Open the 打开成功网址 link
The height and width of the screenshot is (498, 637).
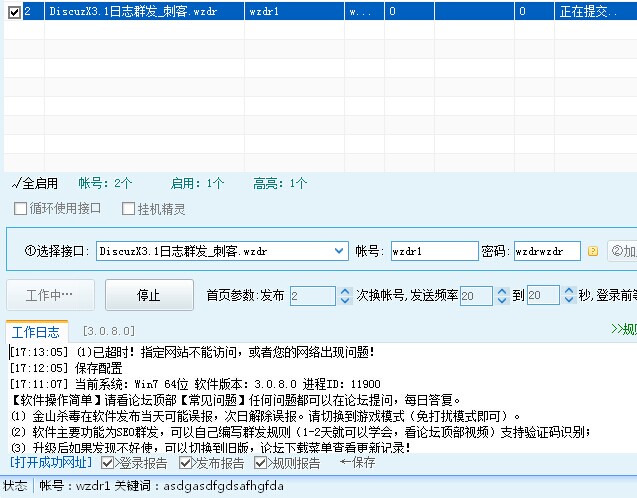click(x=50, y=463)
